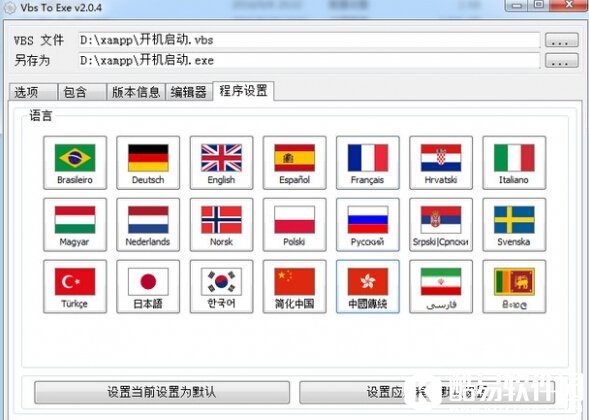Select the Sri Lanka flag language
This screenshot has width=589, height=420.
click(x=514, y=287)
